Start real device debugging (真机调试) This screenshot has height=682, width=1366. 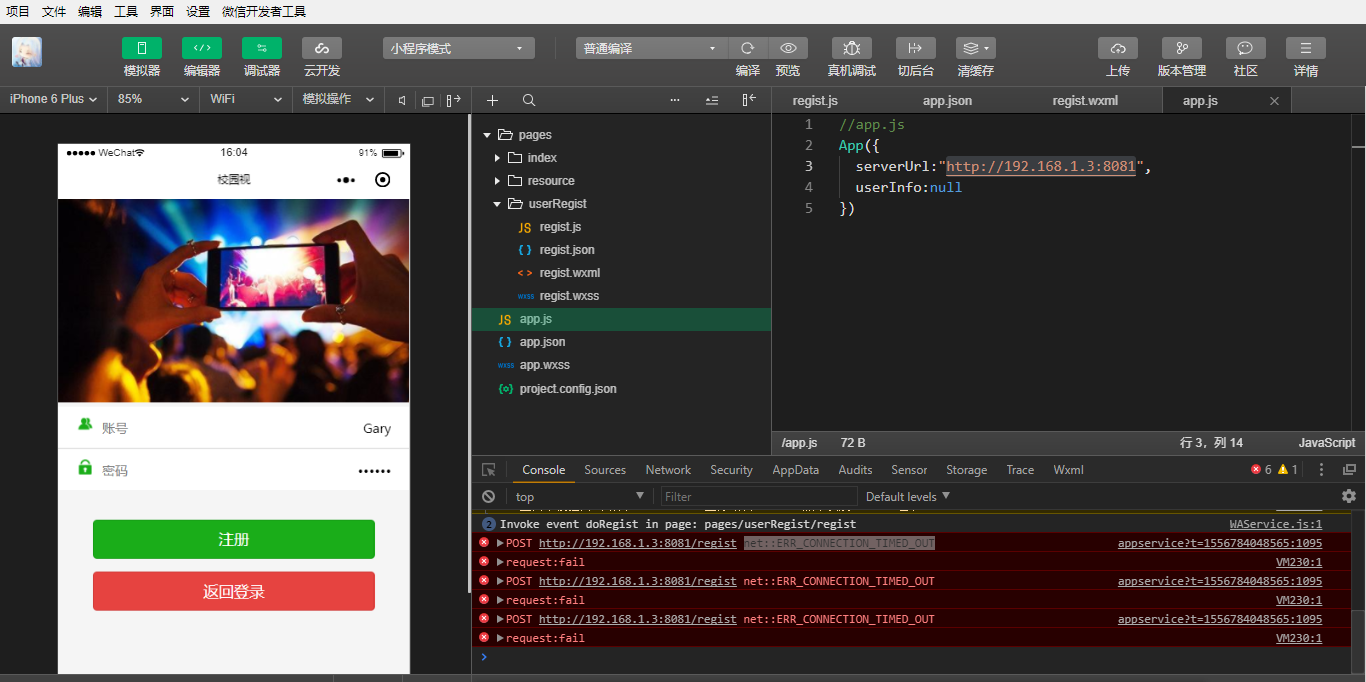[851, 48]
